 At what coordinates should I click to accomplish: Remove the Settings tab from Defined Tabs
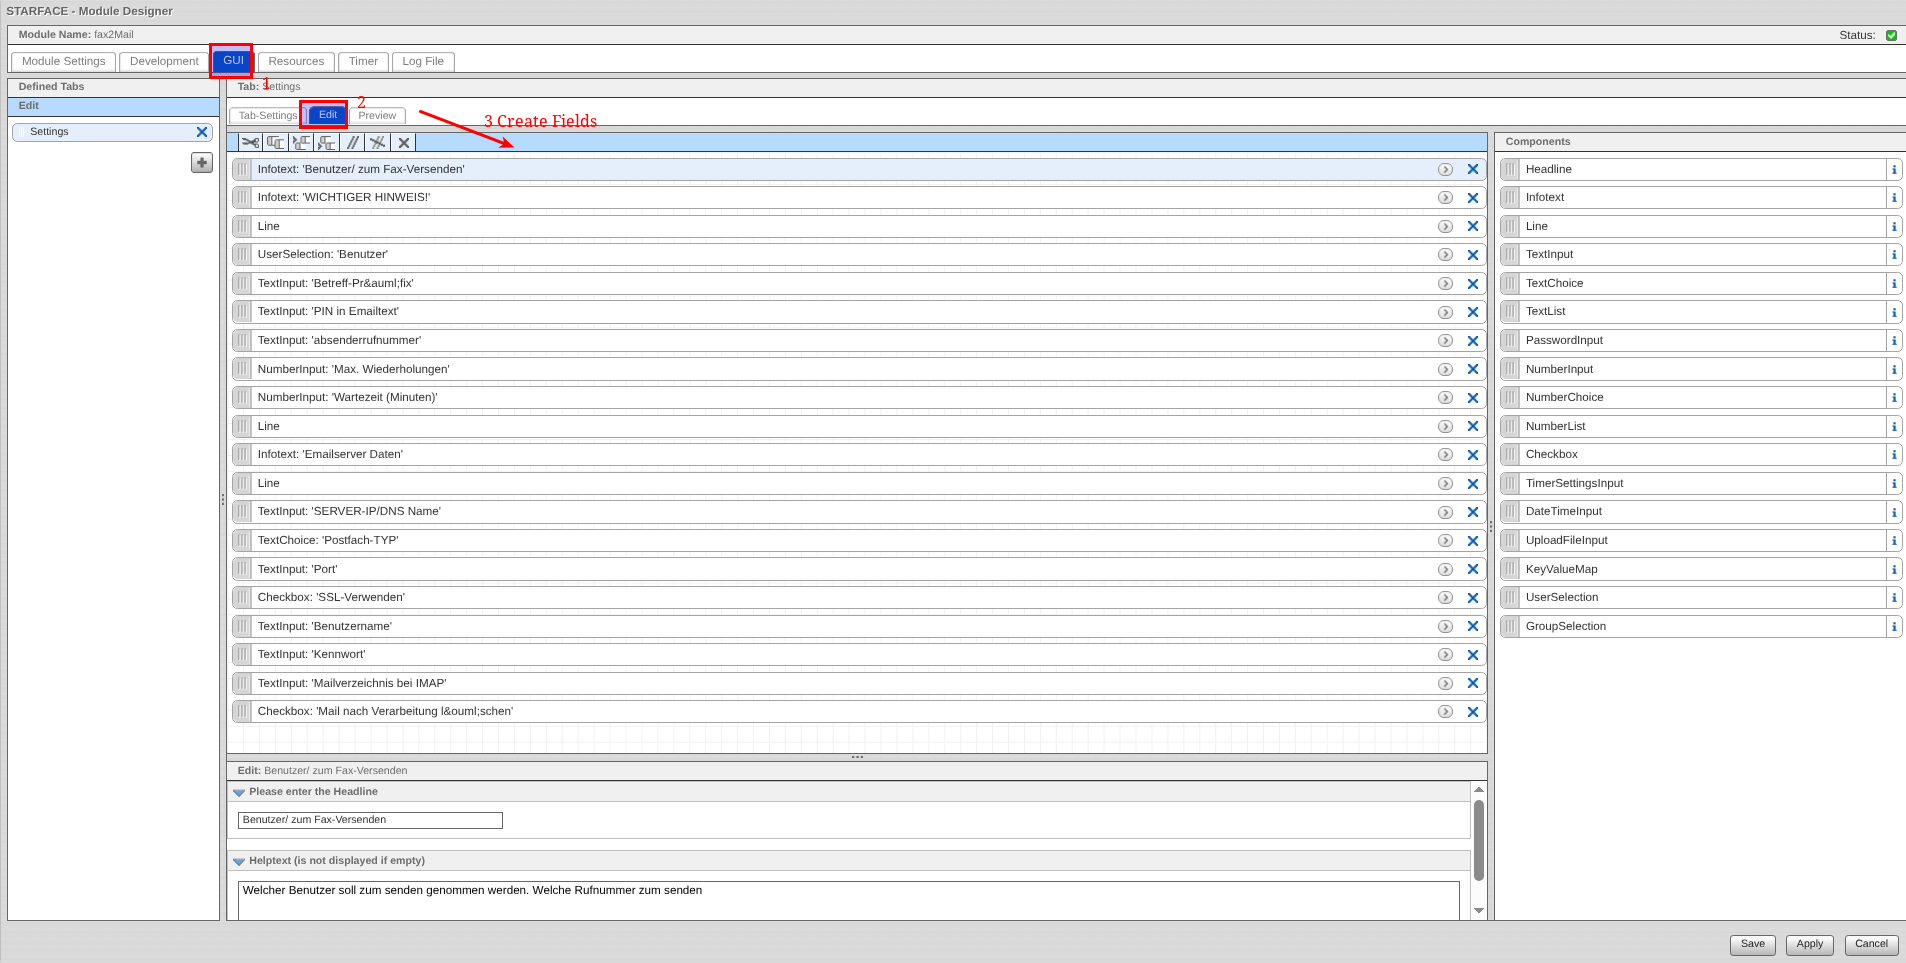coord(202,132)
